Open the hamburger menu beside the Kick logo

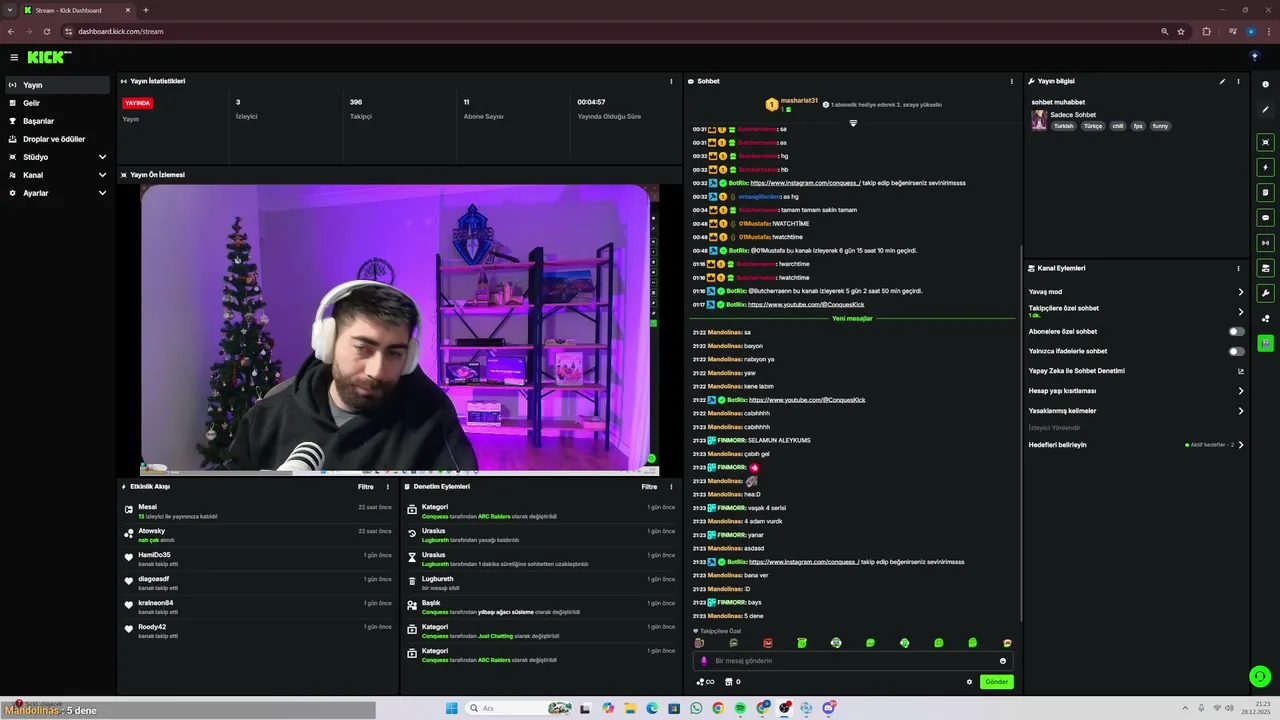(x=14, y=57)
